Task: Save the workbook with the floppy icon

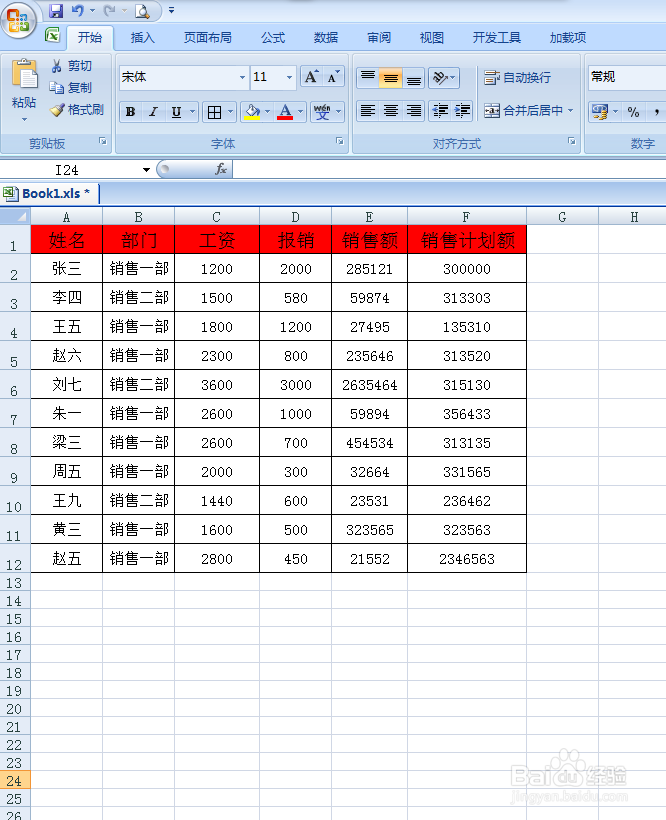Action: point(55,10)
